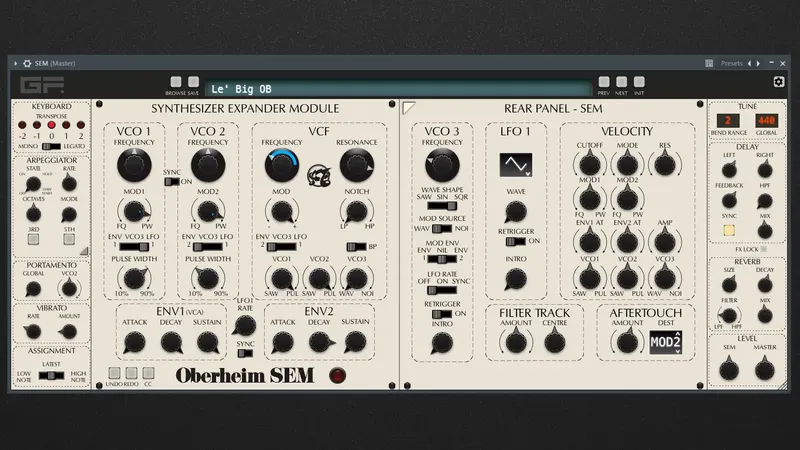
Task: Open the plugin settings gear at top right
Action: coord(779,82)
